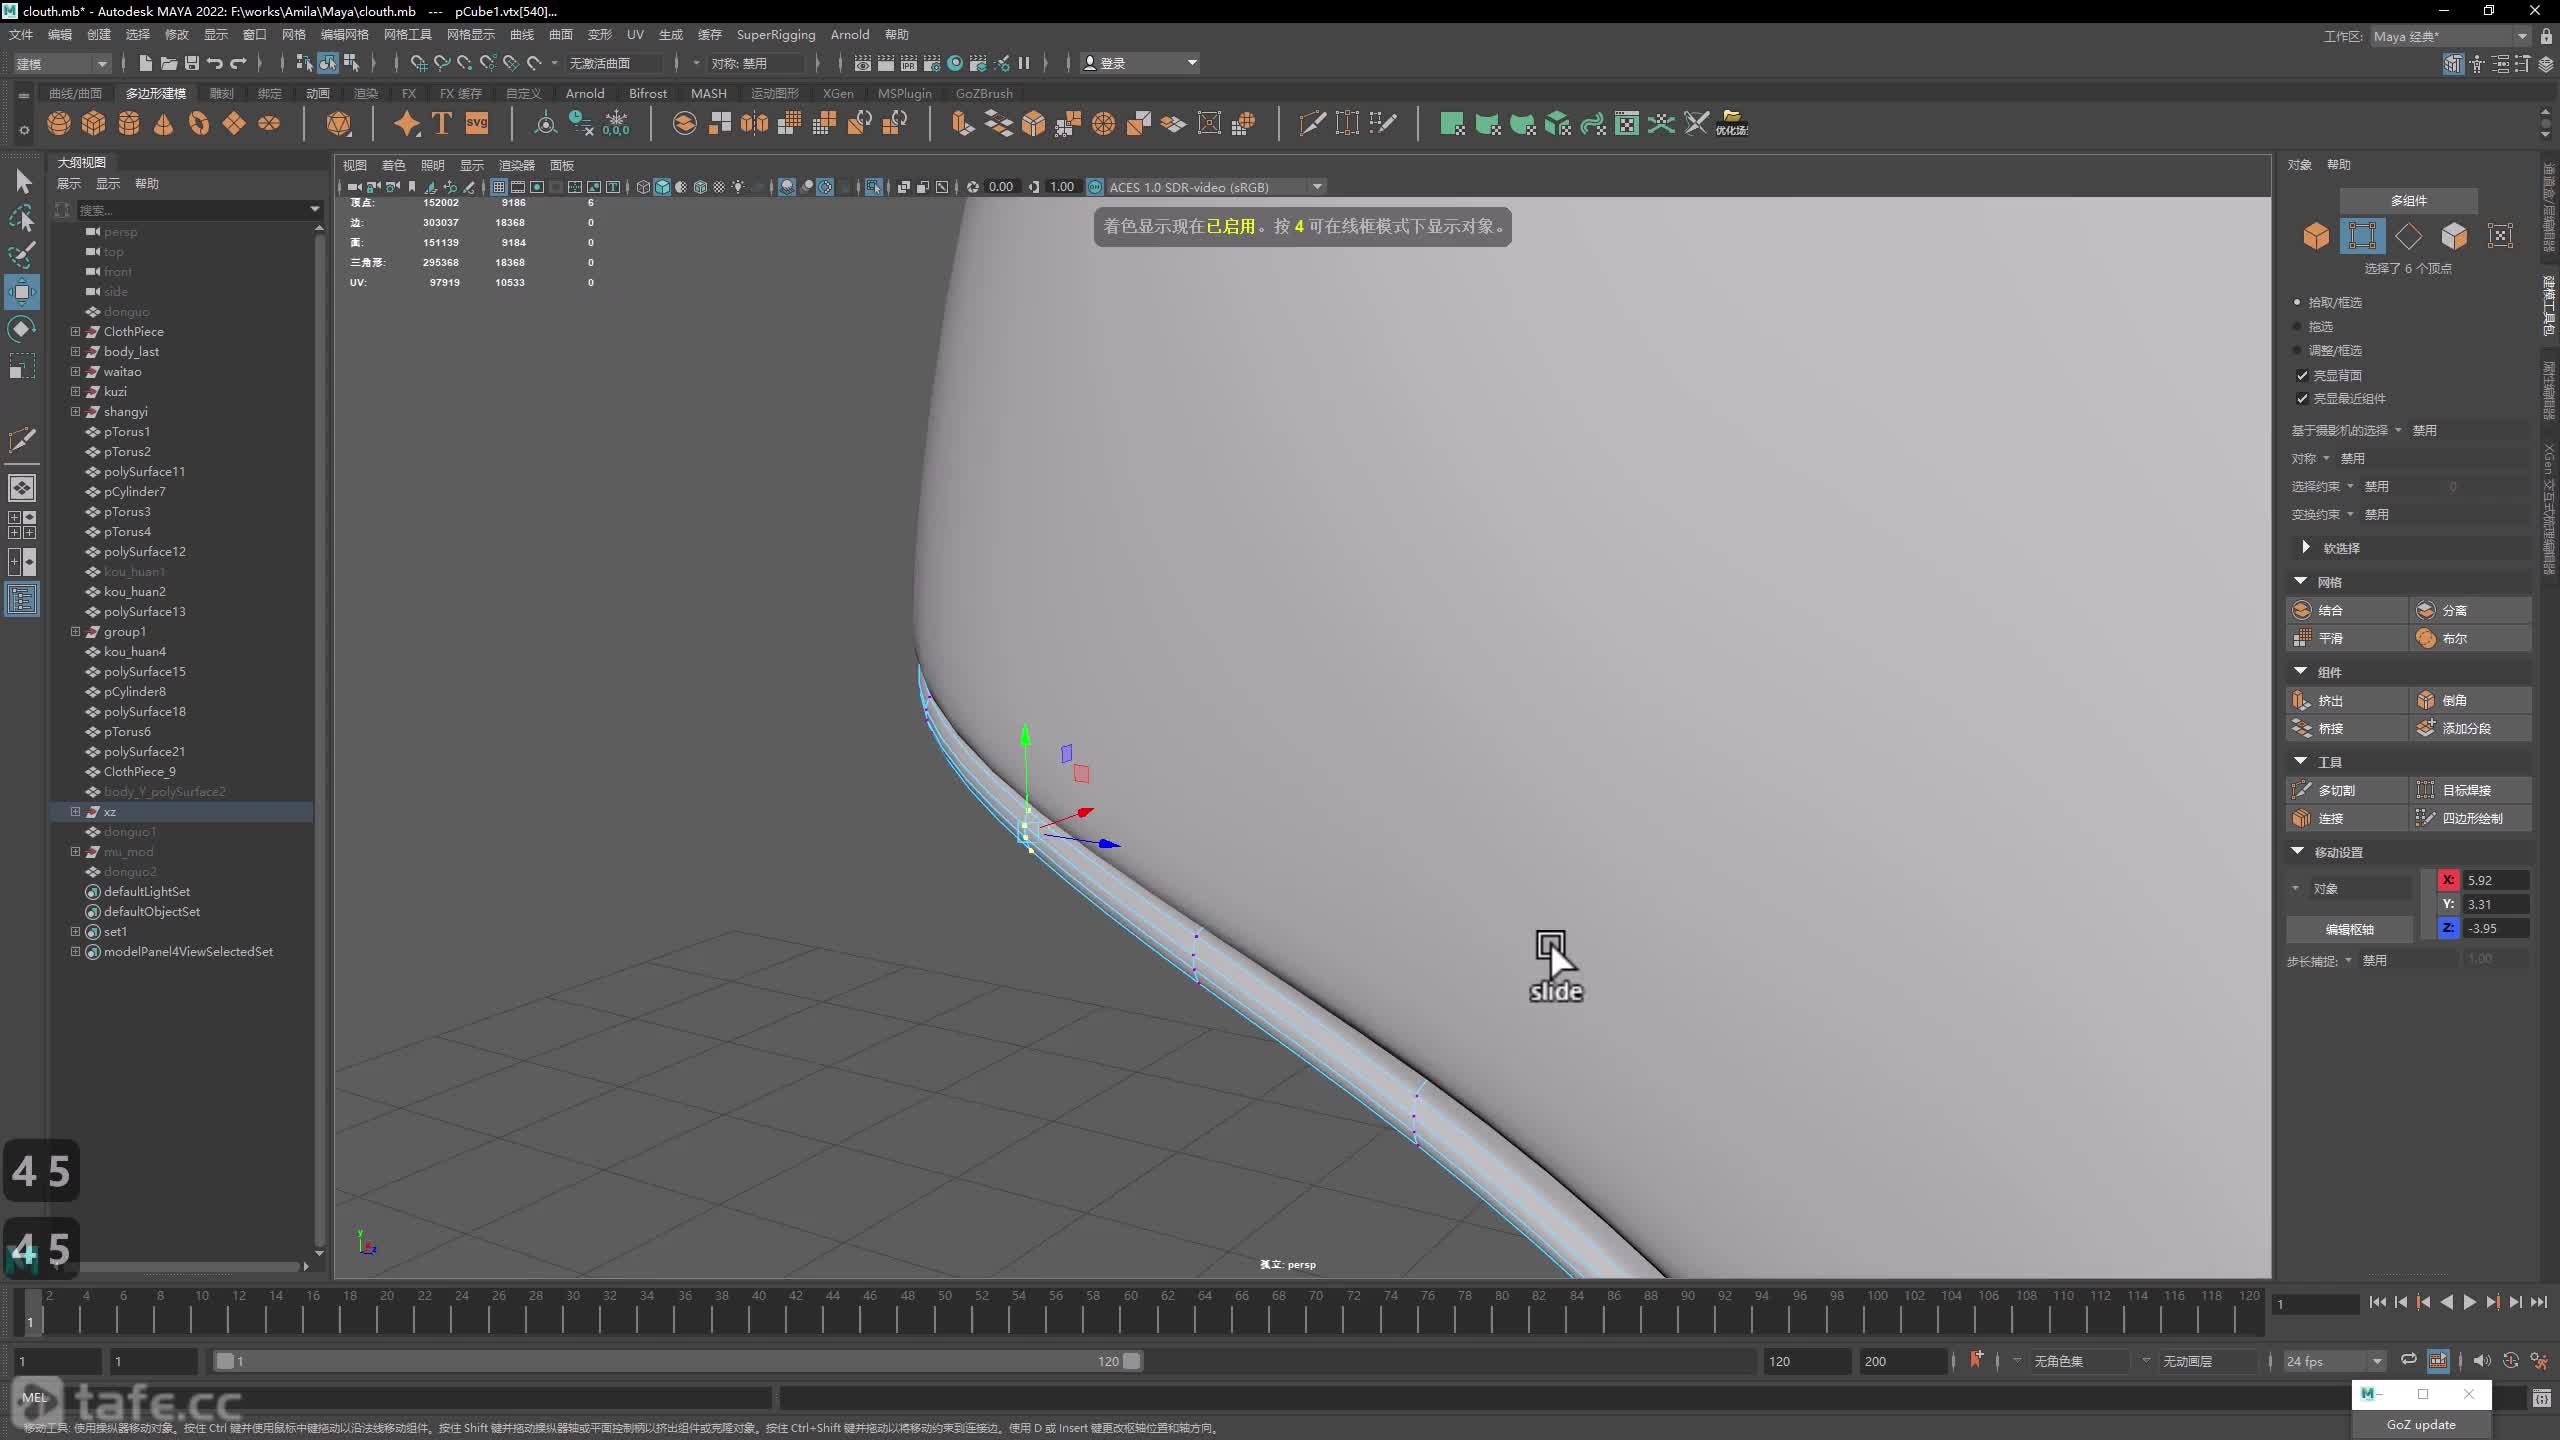Select 拖选 radio option
2560x1440 pixels.
[x=2297, y=326]
